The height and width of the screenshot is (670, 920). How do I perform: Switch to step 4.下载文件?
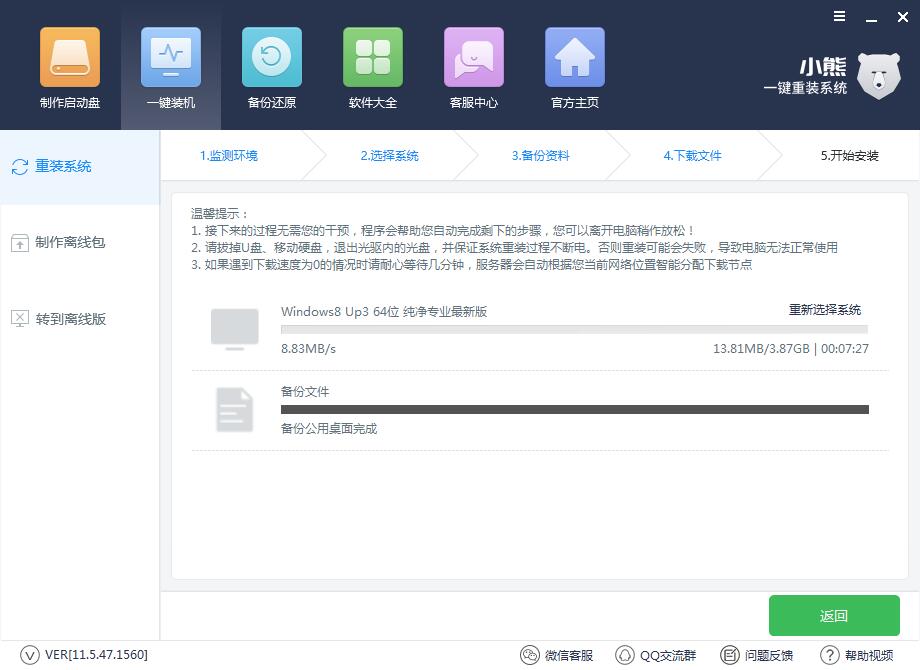click(x=692, y=156)
